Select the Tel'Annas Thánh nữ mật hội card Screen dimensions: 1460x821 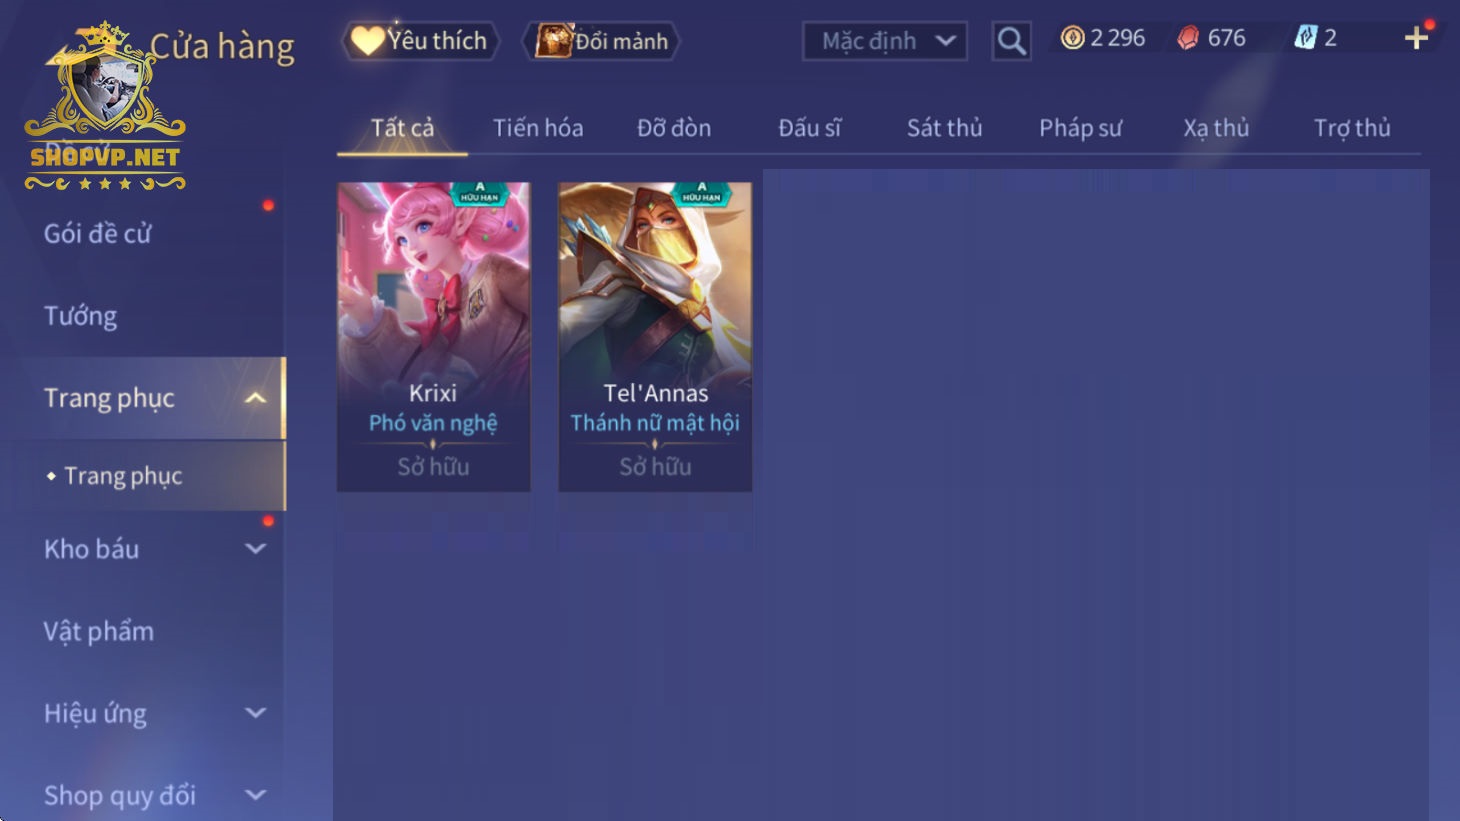point(655,336)
